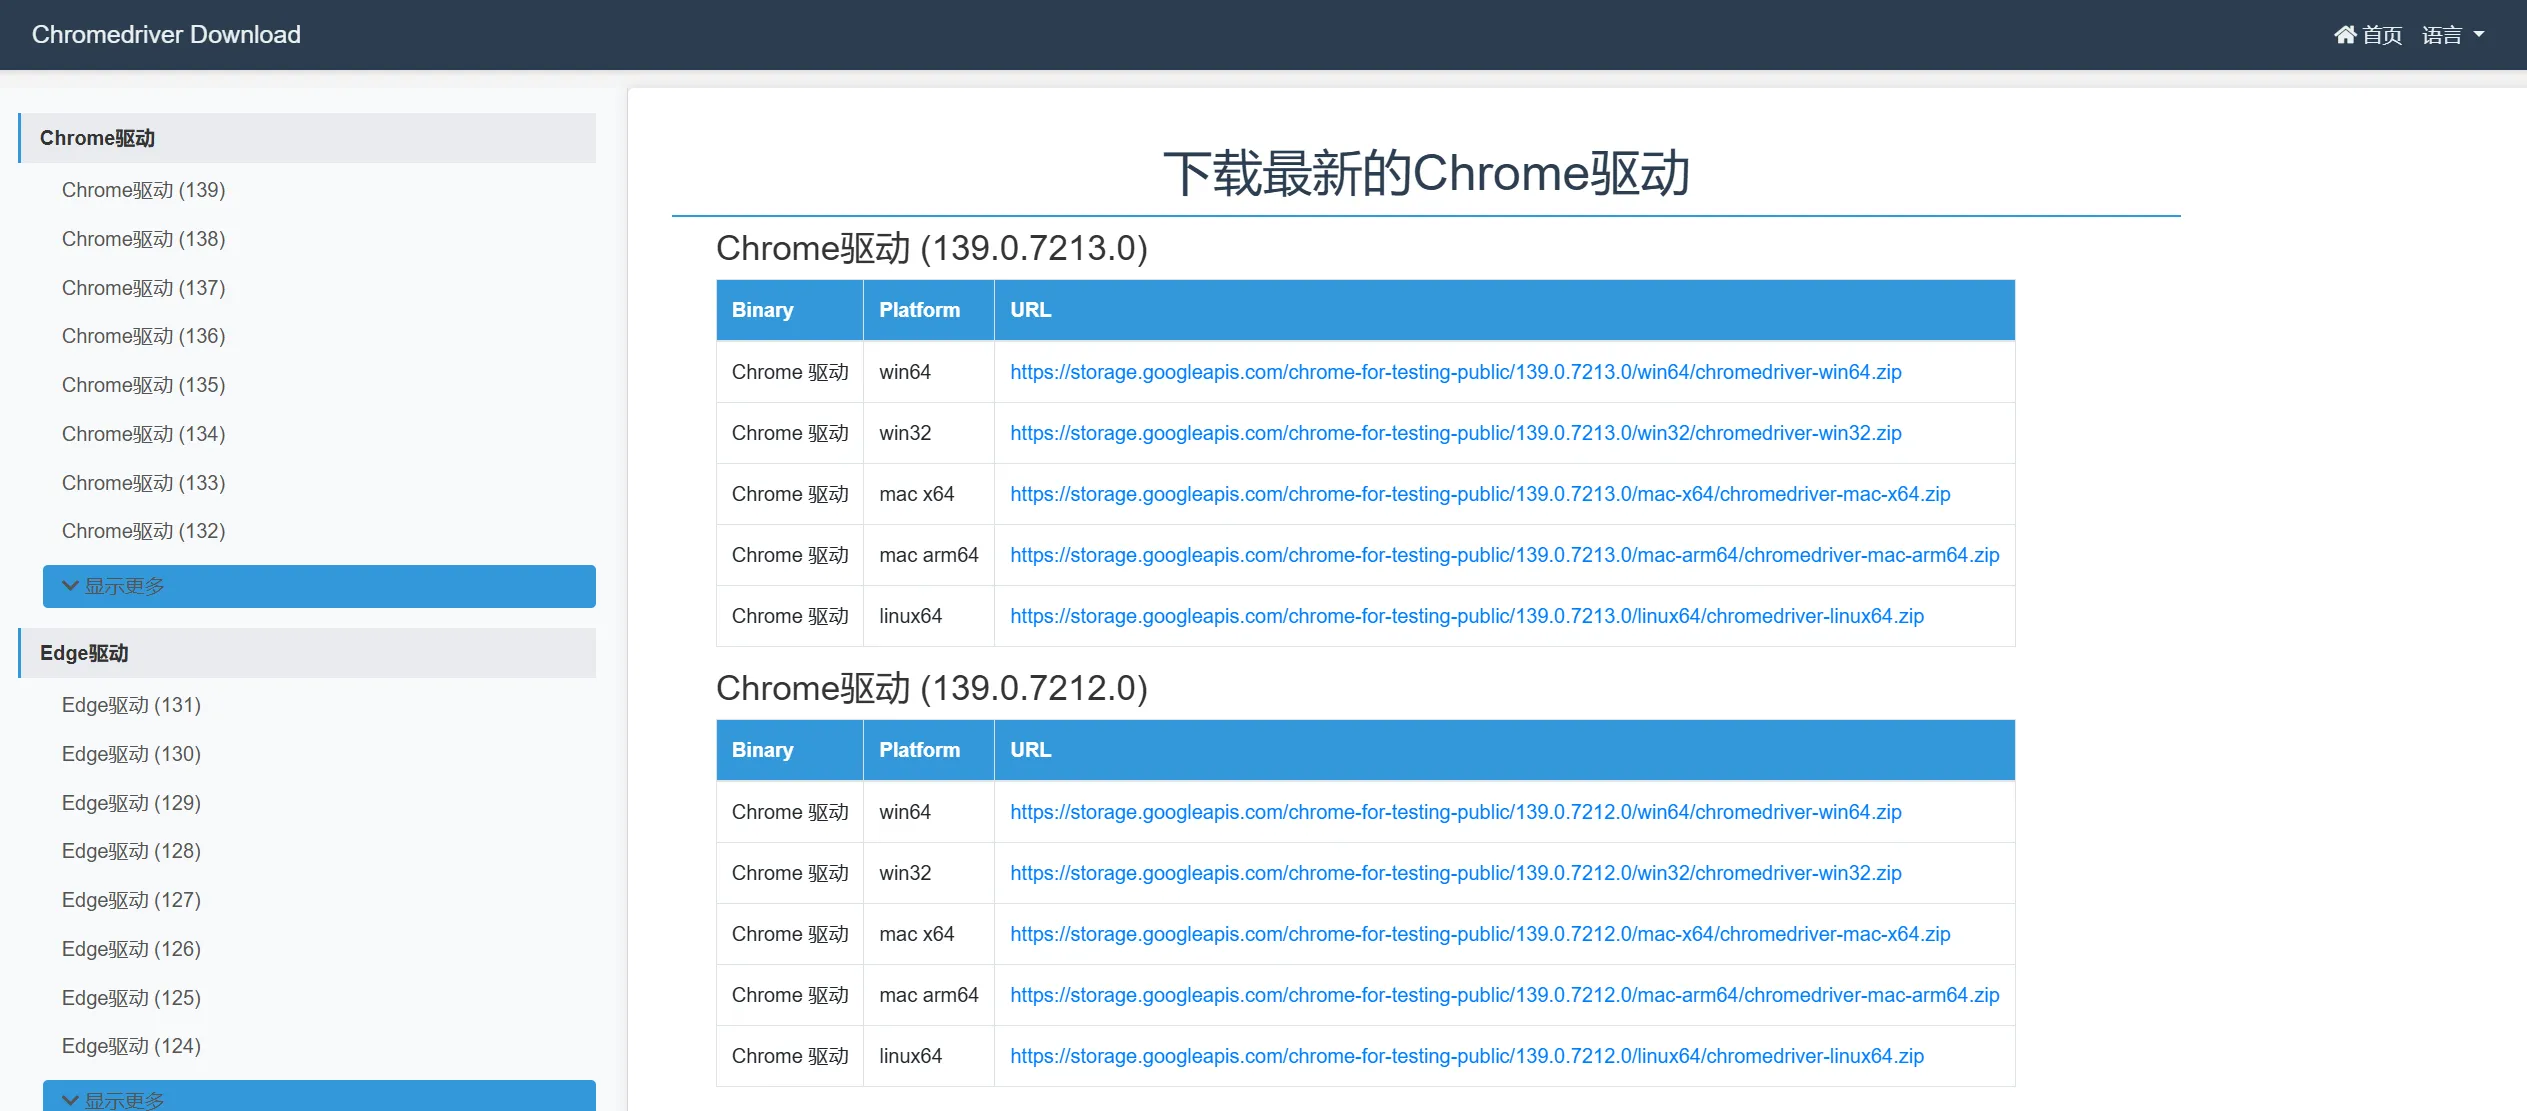Download 139.0.7212.0 win64 chromedriver zip link

(1455, 812)
